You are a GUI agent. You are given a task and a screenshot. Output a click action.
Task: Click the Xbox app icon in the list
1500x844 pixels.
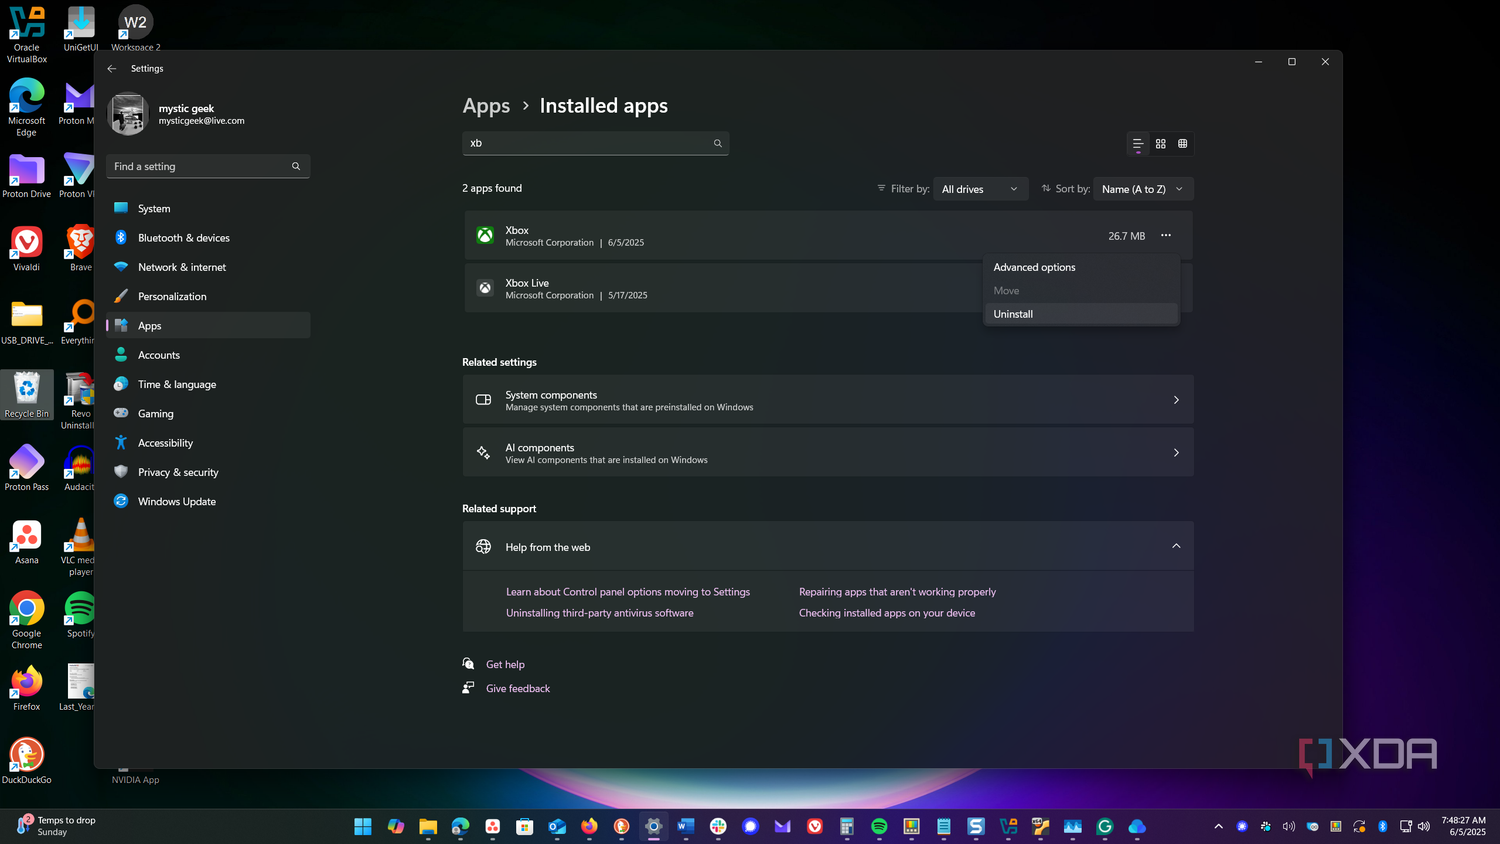point(485,236)
